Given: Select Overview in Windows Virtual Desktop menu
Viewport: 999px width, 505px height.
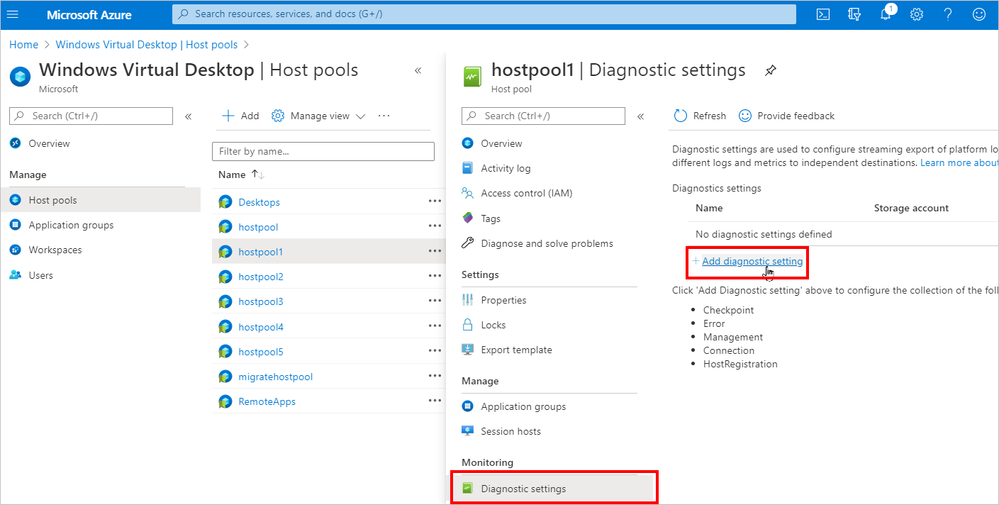Looking at the screenshot, I should pyautogui.click(x=49, y=143).
